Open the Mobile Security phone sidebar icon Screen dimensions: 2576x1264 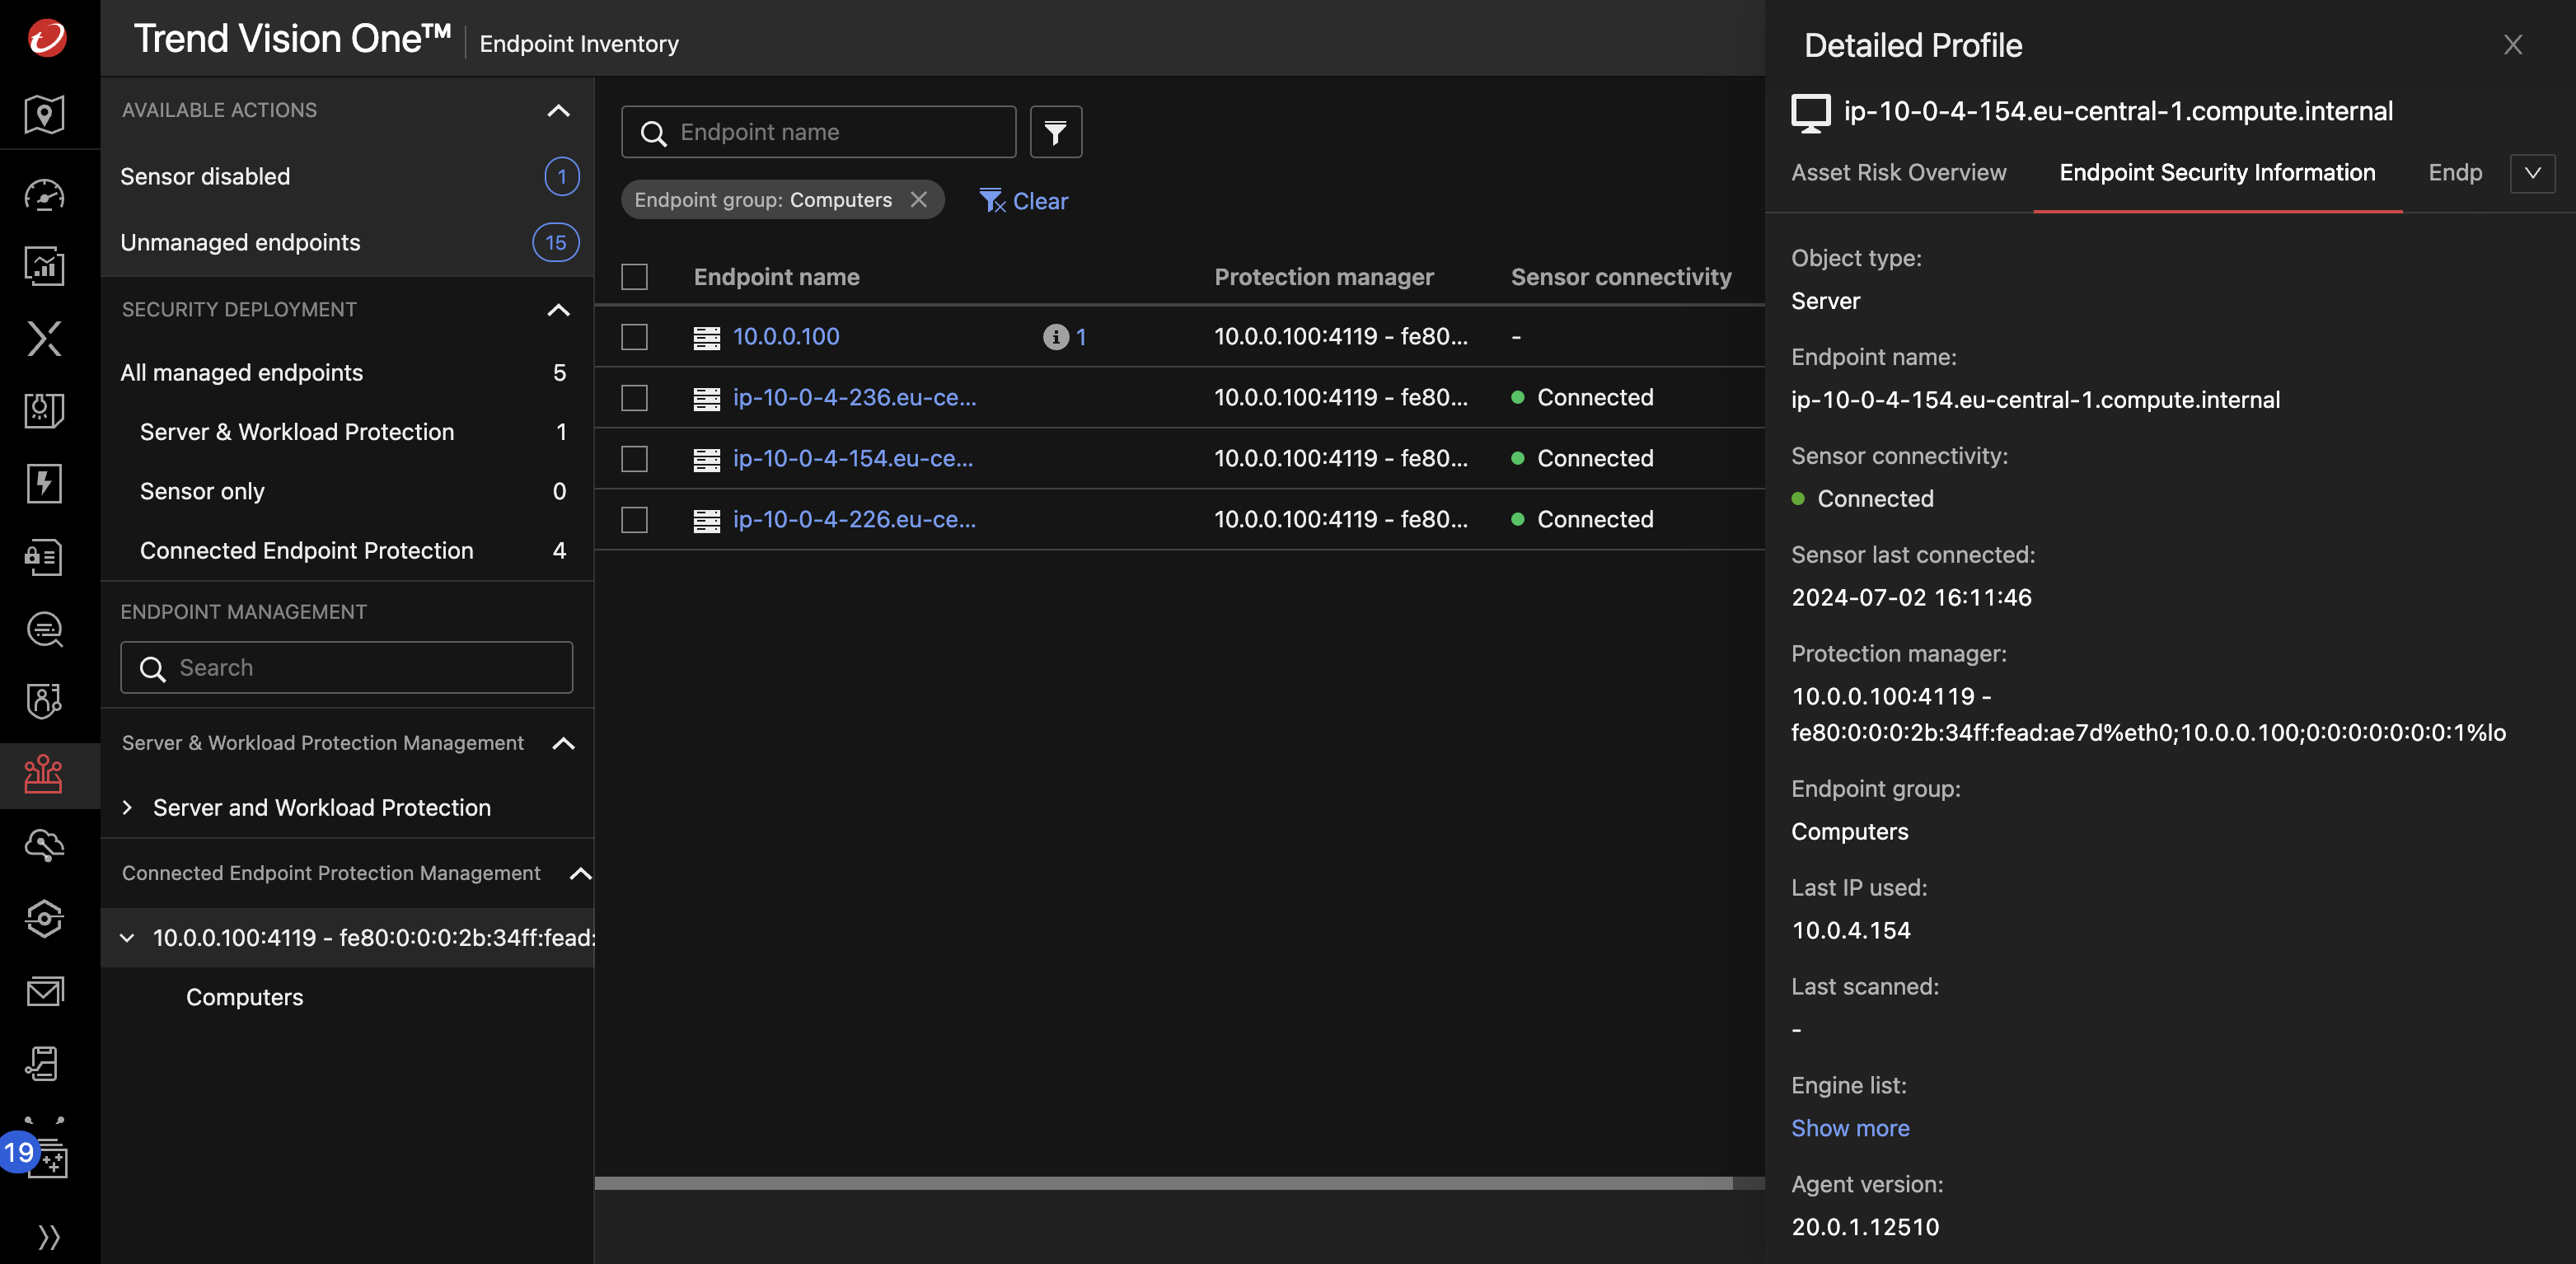pyautogui.click(x=44, y=1064)
